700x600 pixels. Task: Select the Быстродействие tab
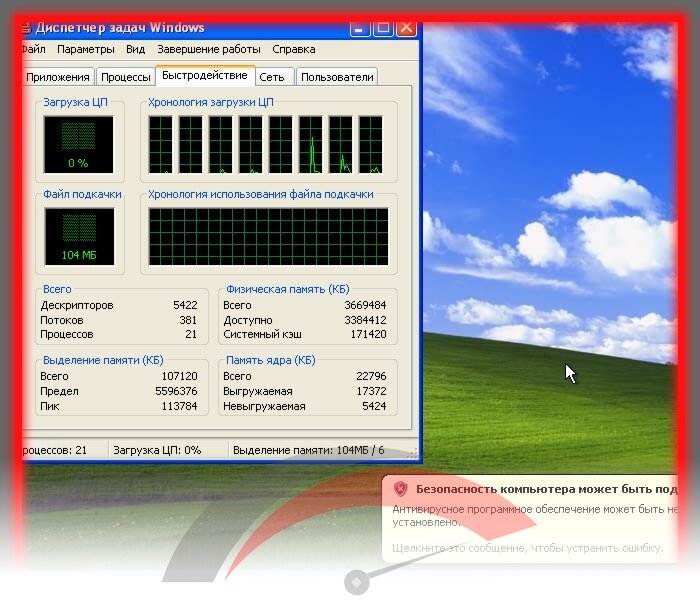(x=205, y=75)
